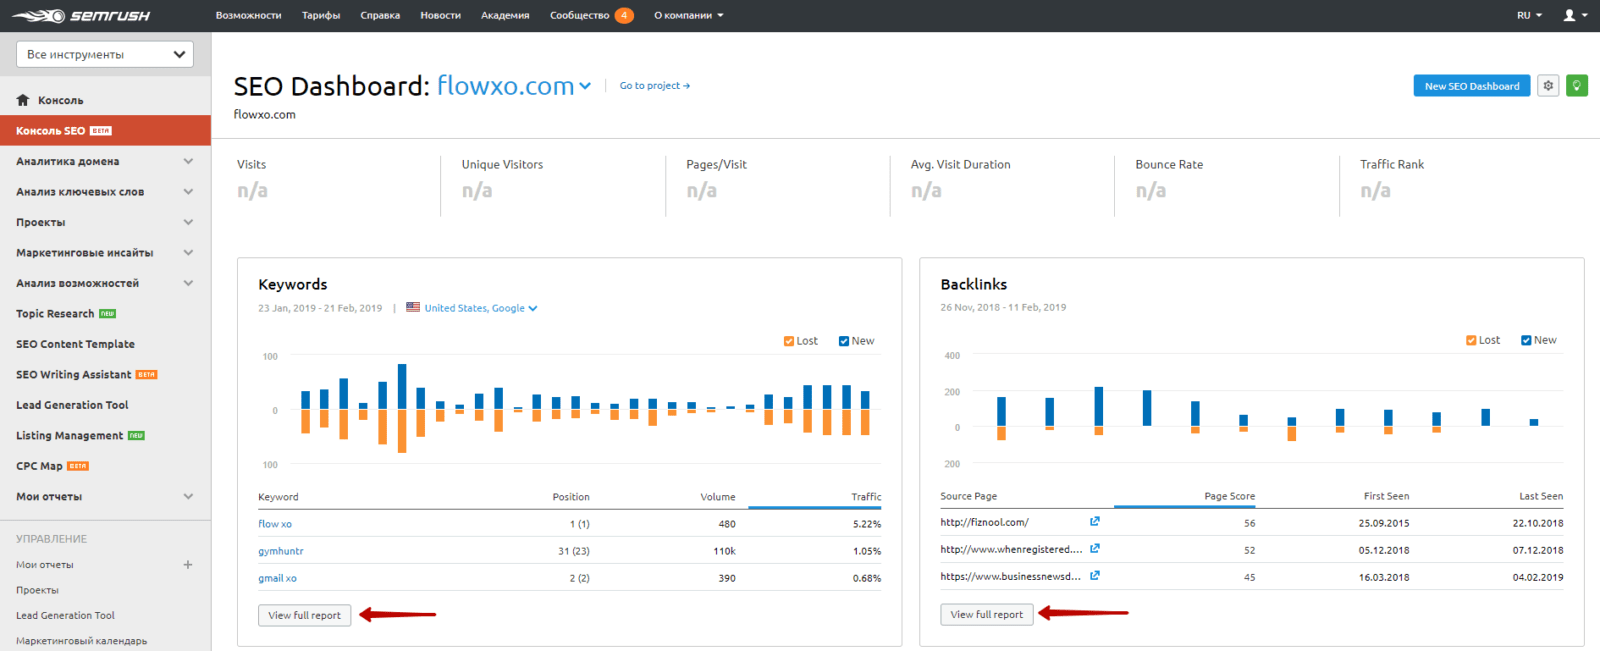1600x651 pixels.
Task: Click the community notification badge 4
Action: click(x=624, y=15)
